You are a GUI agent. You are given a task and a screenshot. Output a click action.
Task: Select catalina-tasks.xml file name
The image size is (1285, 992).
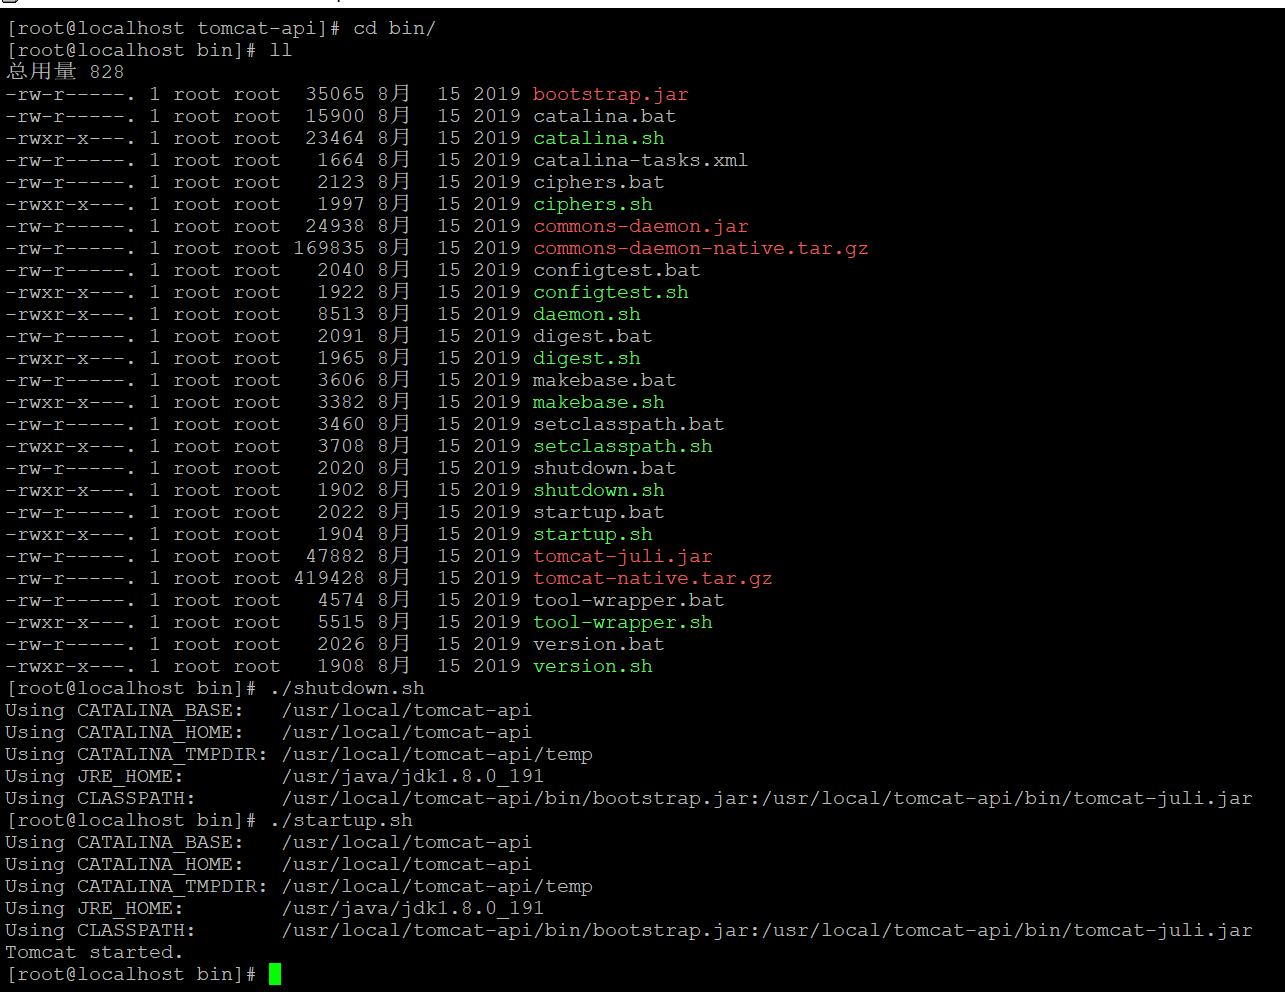(640, 160)
